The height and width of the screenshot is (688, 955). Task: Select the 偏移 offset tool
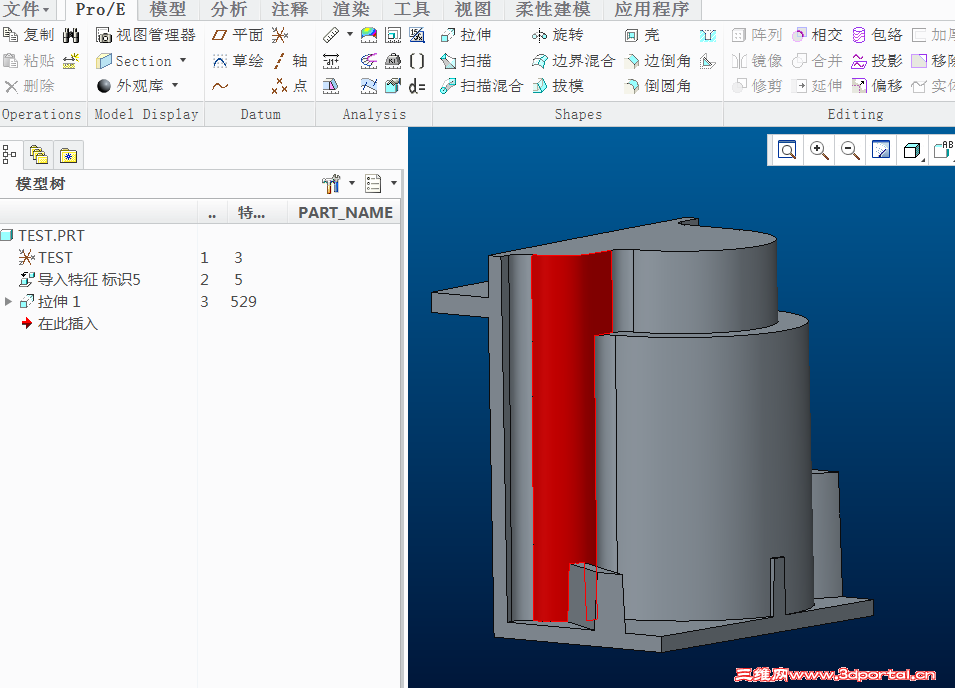pos(878,86)
